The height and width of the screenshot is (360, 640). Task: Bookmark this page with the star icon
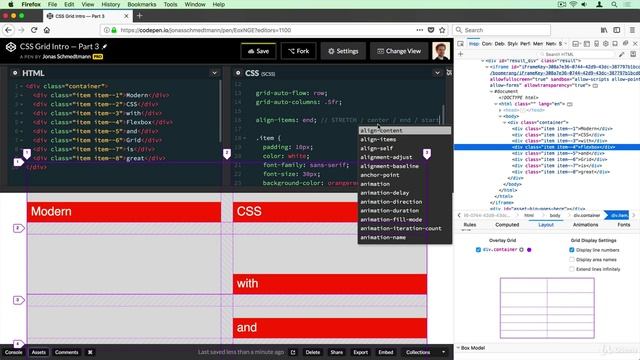point(442,30)
